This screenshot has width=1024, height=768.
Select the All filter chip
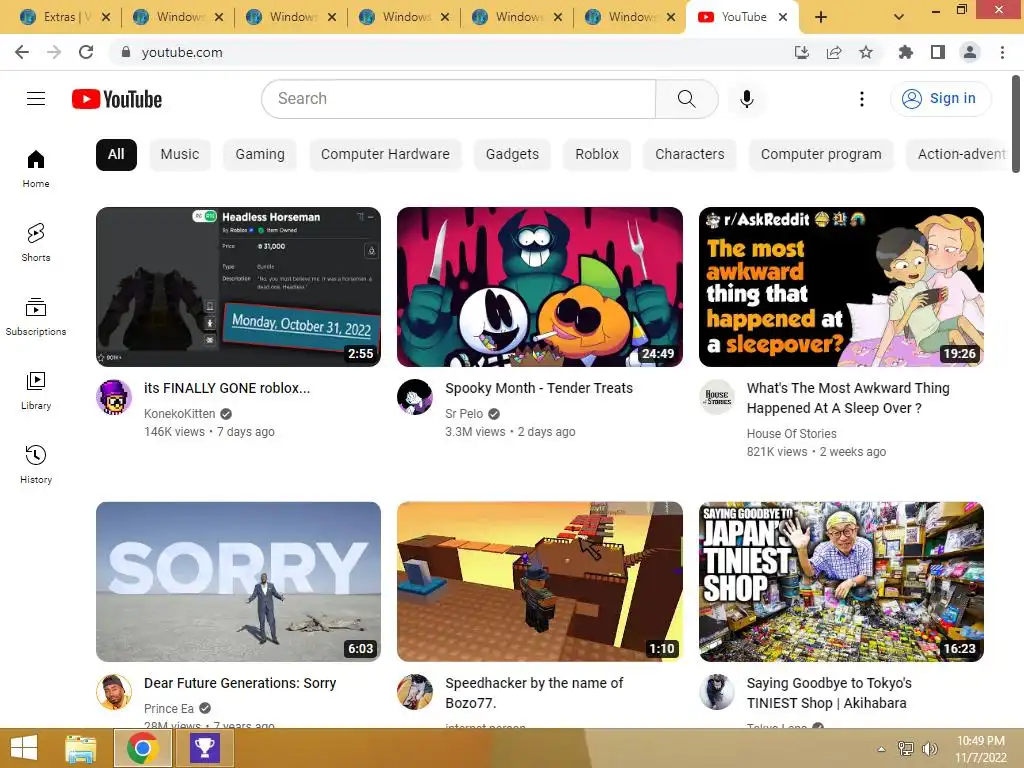pos(116,155)
